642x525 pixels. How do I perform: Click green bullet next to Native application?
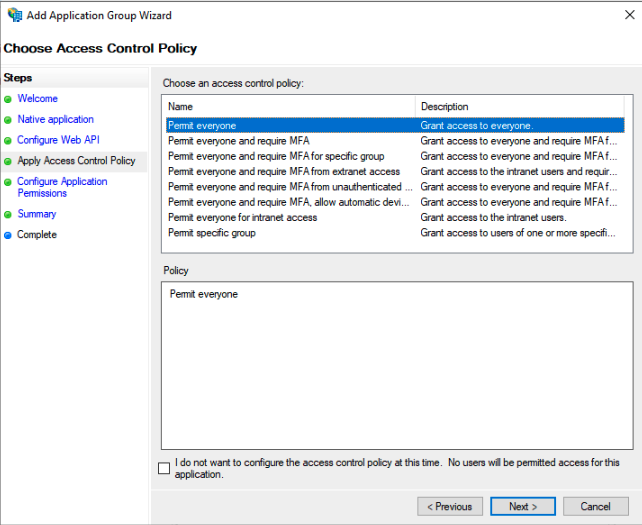[x=8, y=120]
